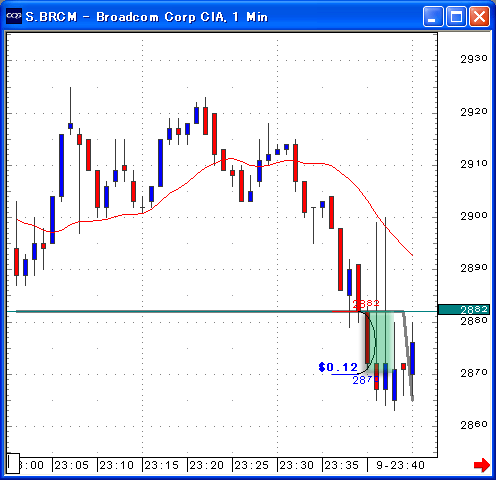The width and height of the screenshot is (496, 480).
Task: Click the small box at bottom-left corner
Action: click(x=13, y=463)
